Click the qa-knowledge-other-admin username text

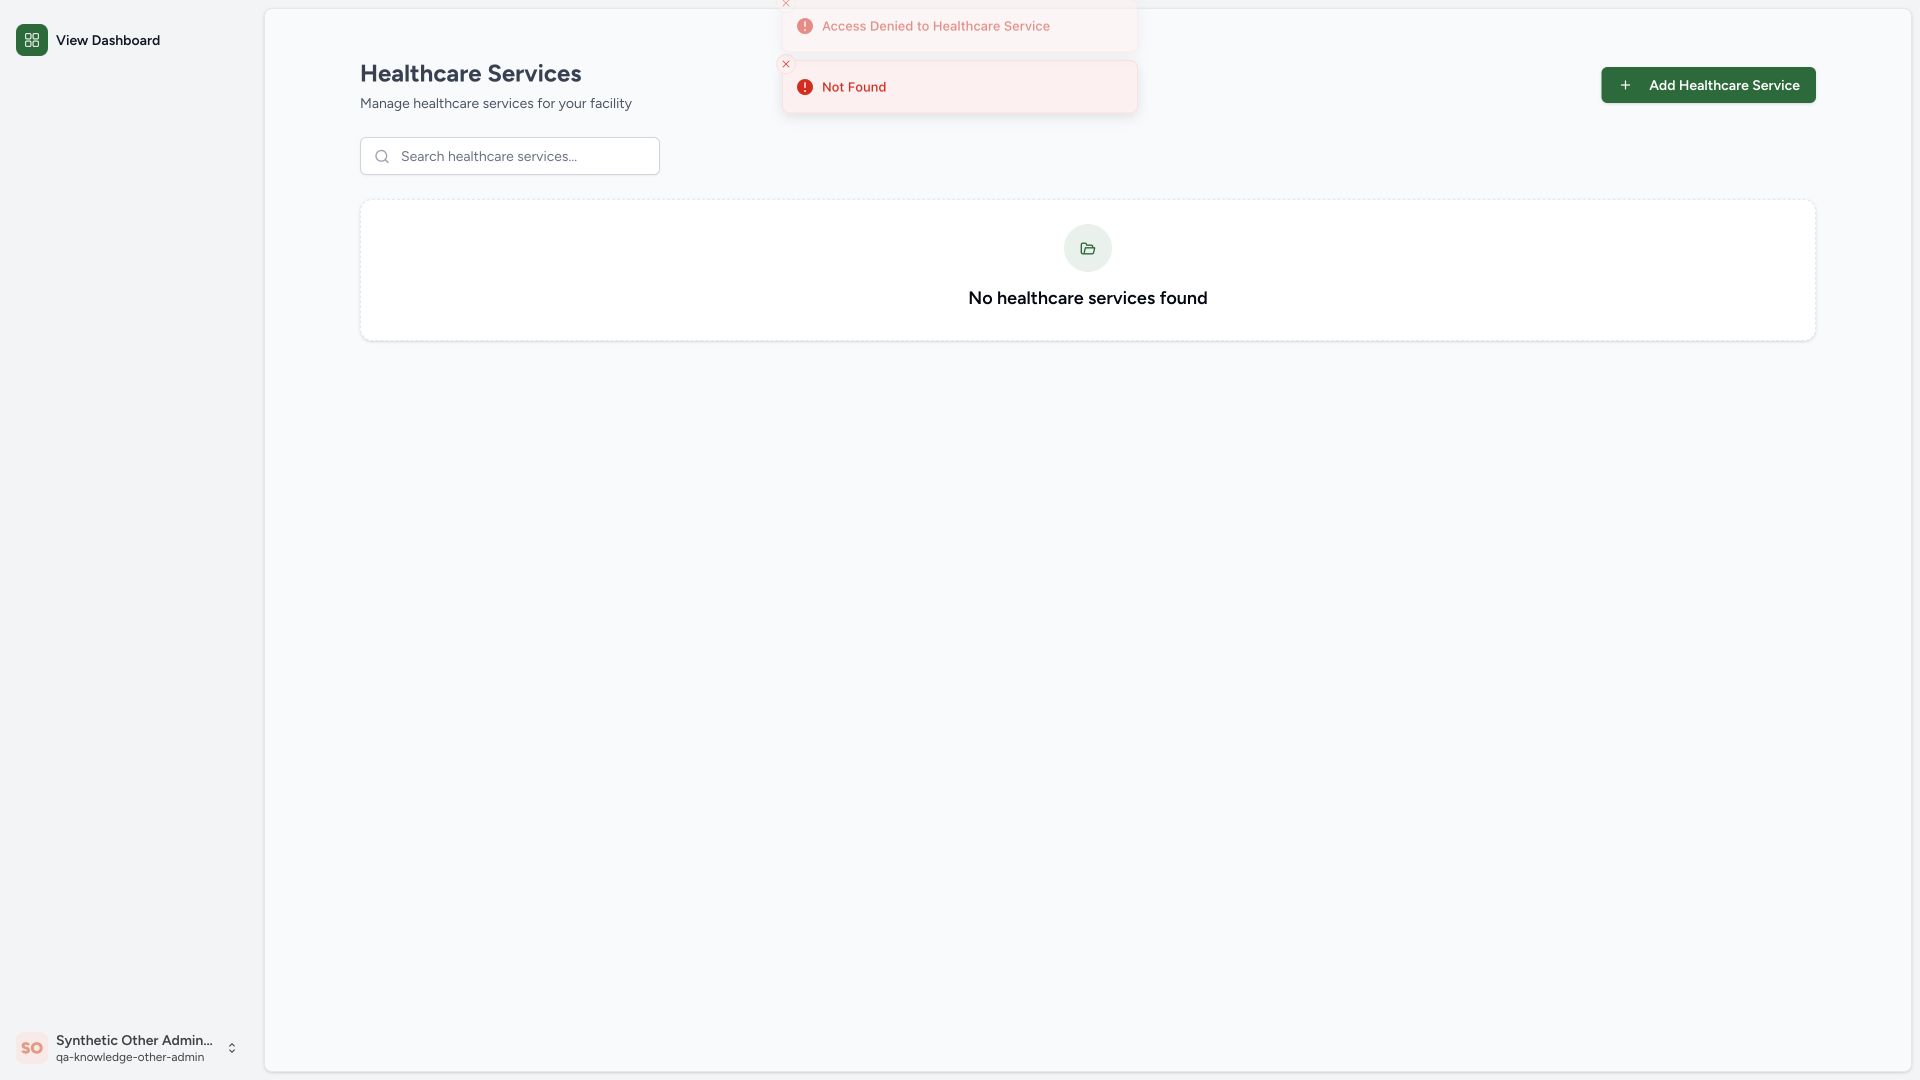click(x=130, y=1057)
